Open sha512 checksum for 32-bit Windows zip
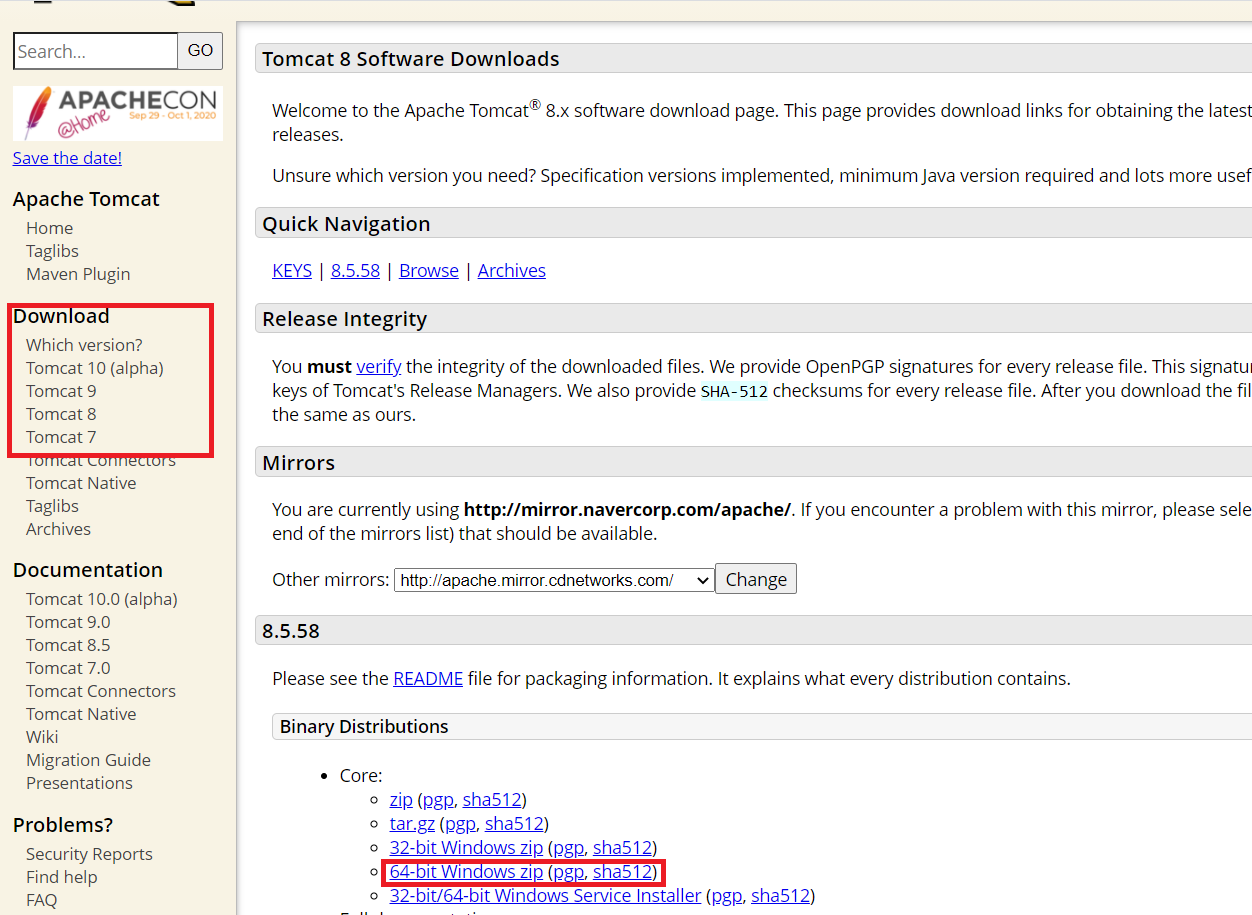 622,848
